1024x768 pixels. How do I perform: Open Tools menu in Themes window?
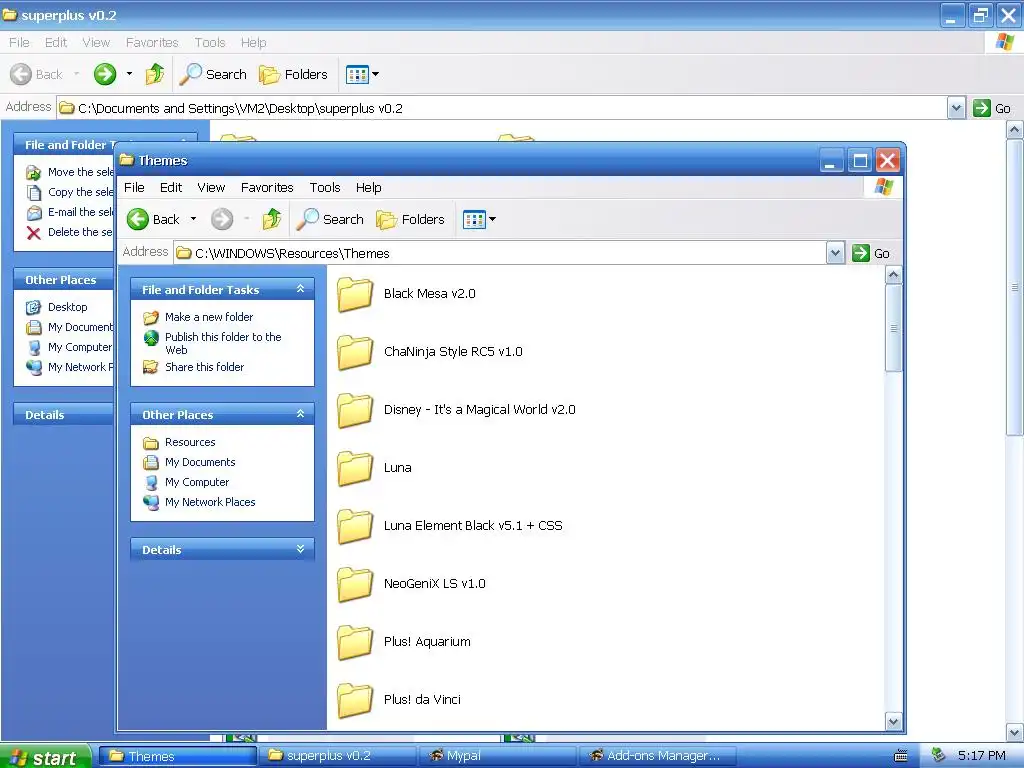tap(325, 188)
